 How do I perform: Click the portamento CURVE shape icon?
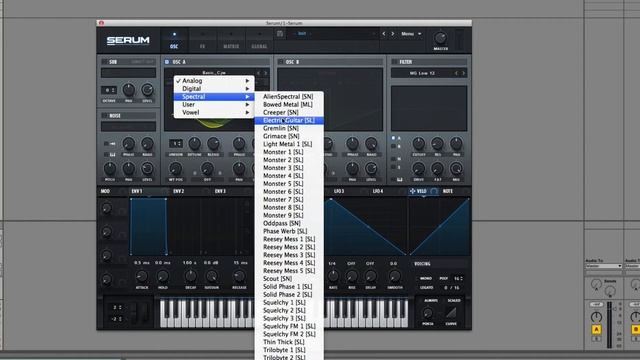point(451,313)
